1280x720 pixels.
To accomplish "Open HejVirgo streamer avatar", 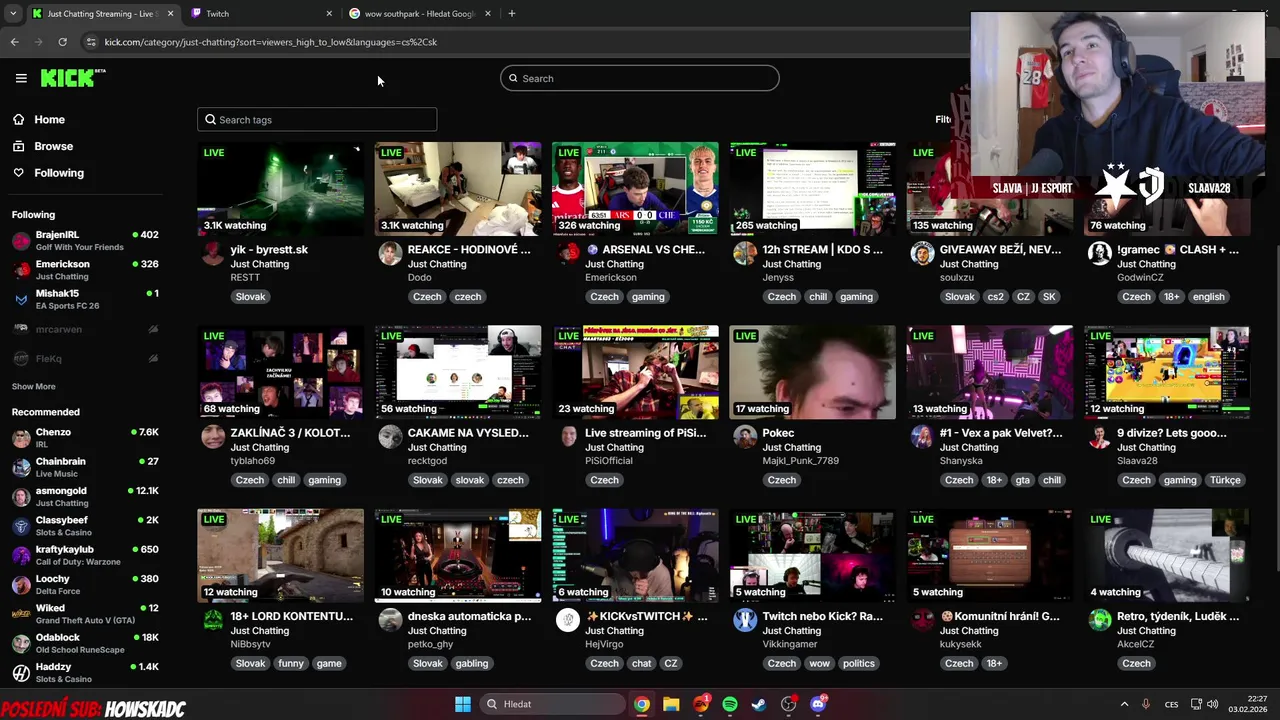I will click(x=568, y=620).
